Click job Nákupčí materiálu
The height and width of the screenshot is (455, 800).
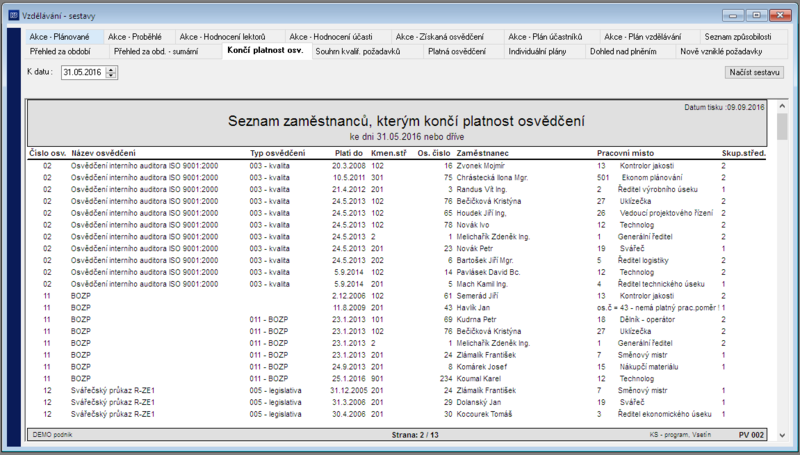pyautogui.click(x=648, y=367)
